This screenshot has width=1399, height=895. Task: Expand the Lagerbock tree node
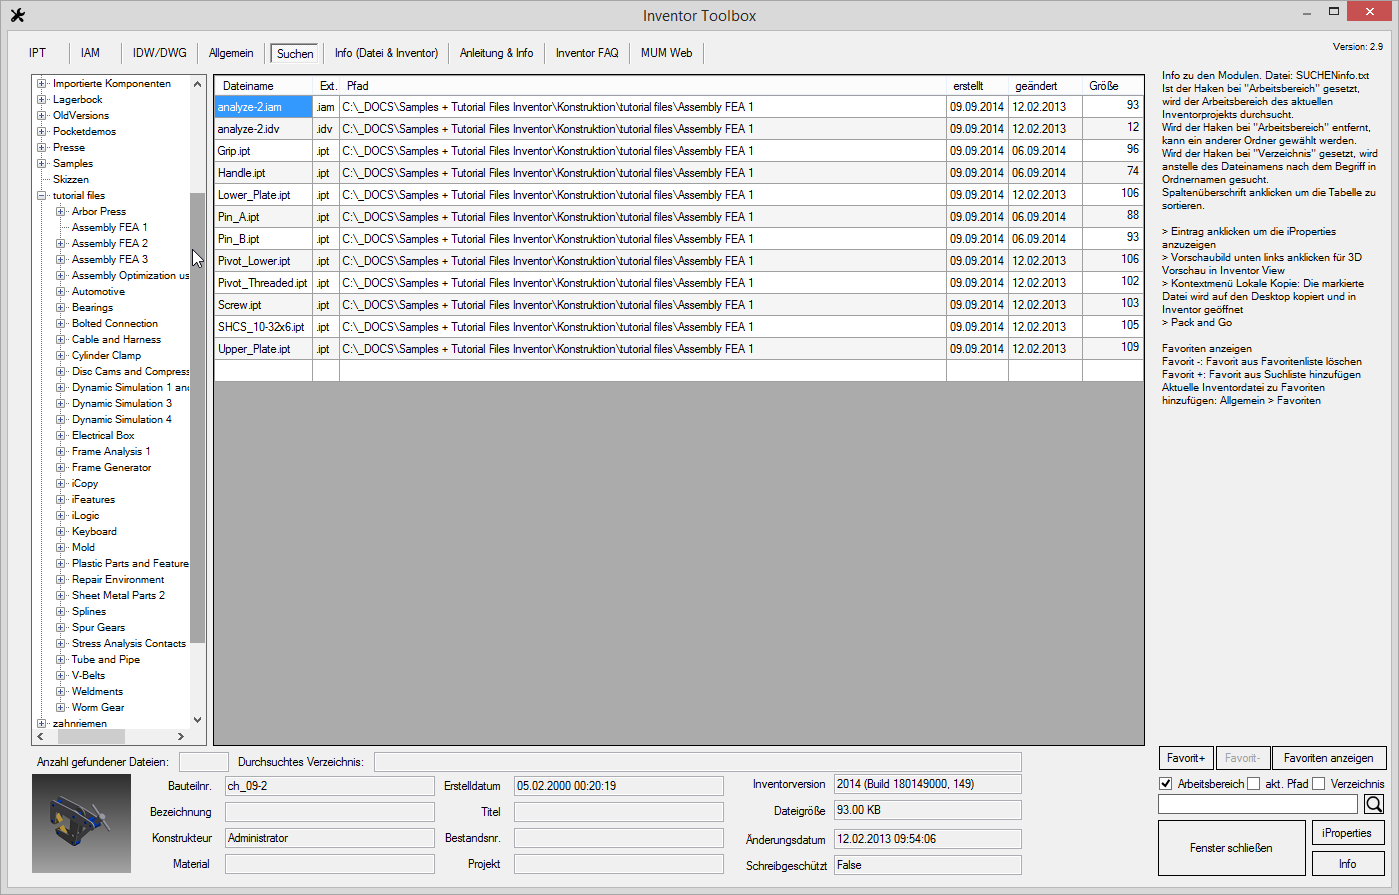pyautogui.click(x=42, y=100)
